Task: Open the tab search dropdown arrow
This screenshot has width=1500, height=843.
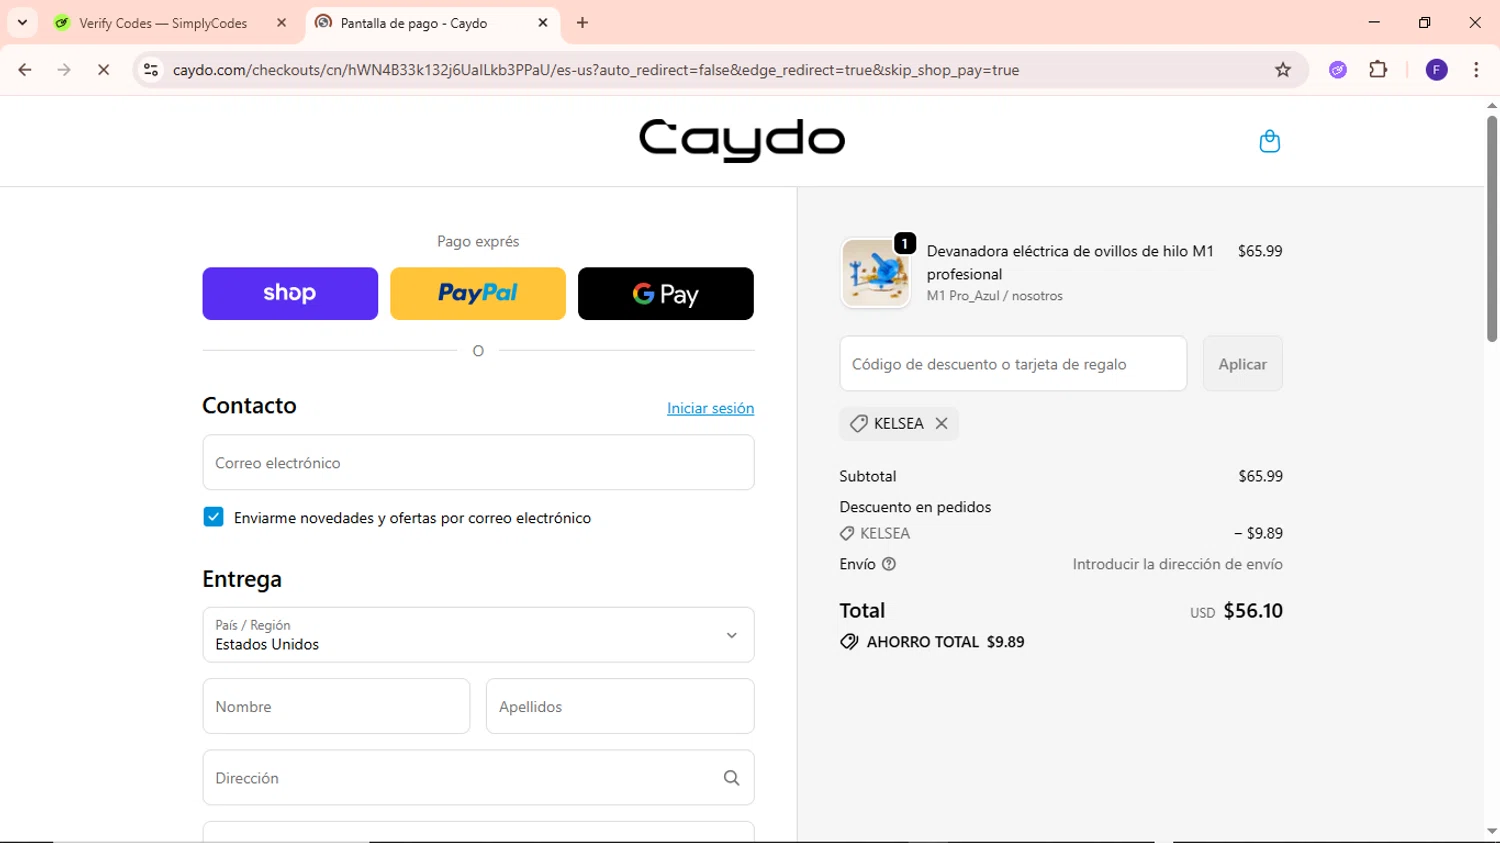Action: [x=22, y=22]
